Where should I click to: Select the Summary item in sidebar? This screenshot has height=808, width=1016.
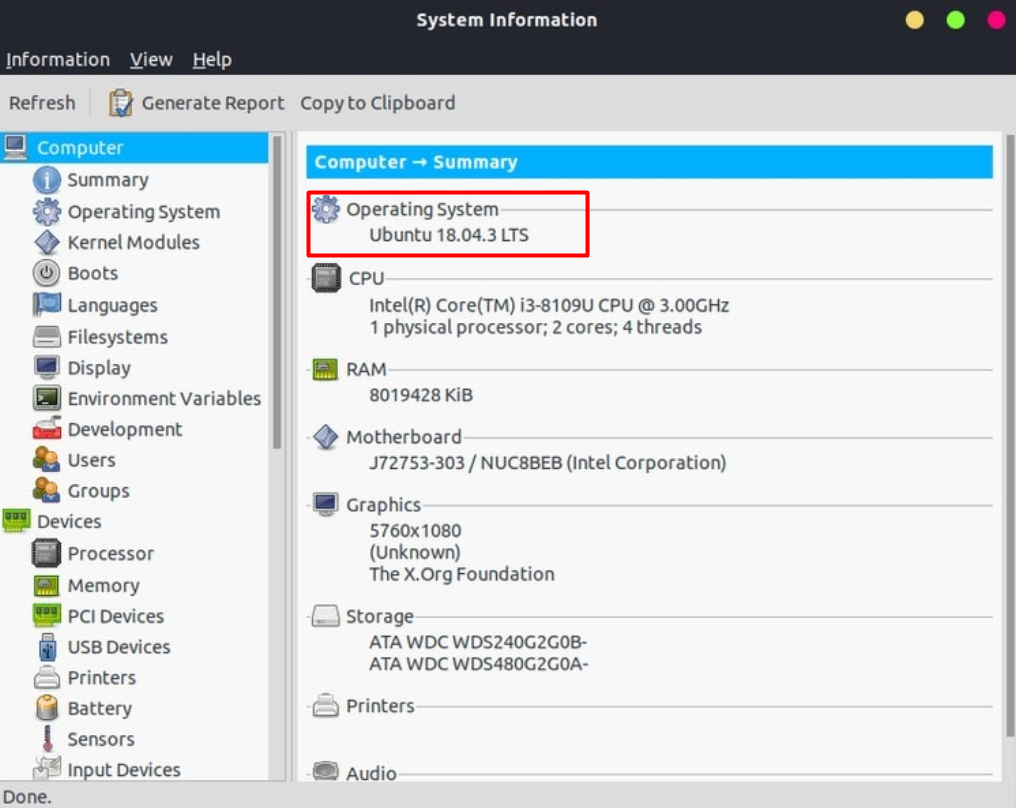tap(107, 180)
